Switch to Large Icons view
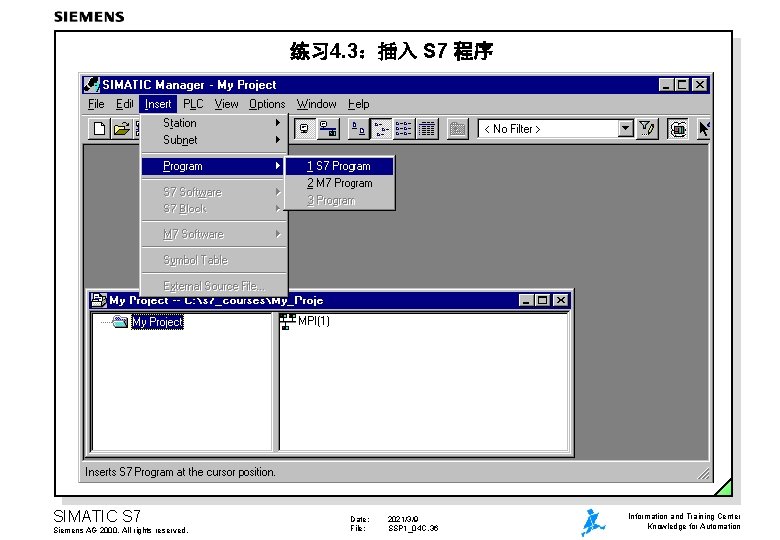Viewport: 780px width, 540px height. pyautogui.click(x=358, y=129)
